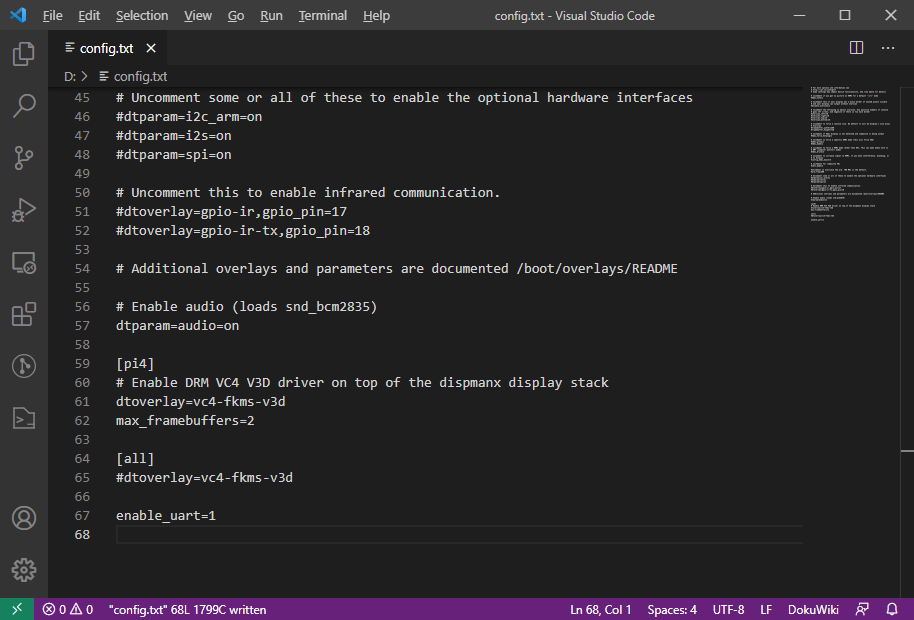The width and height of the screenshot is (914, 620).
Task: Click the Additional overlays comment line
Action: click(396, 269)
